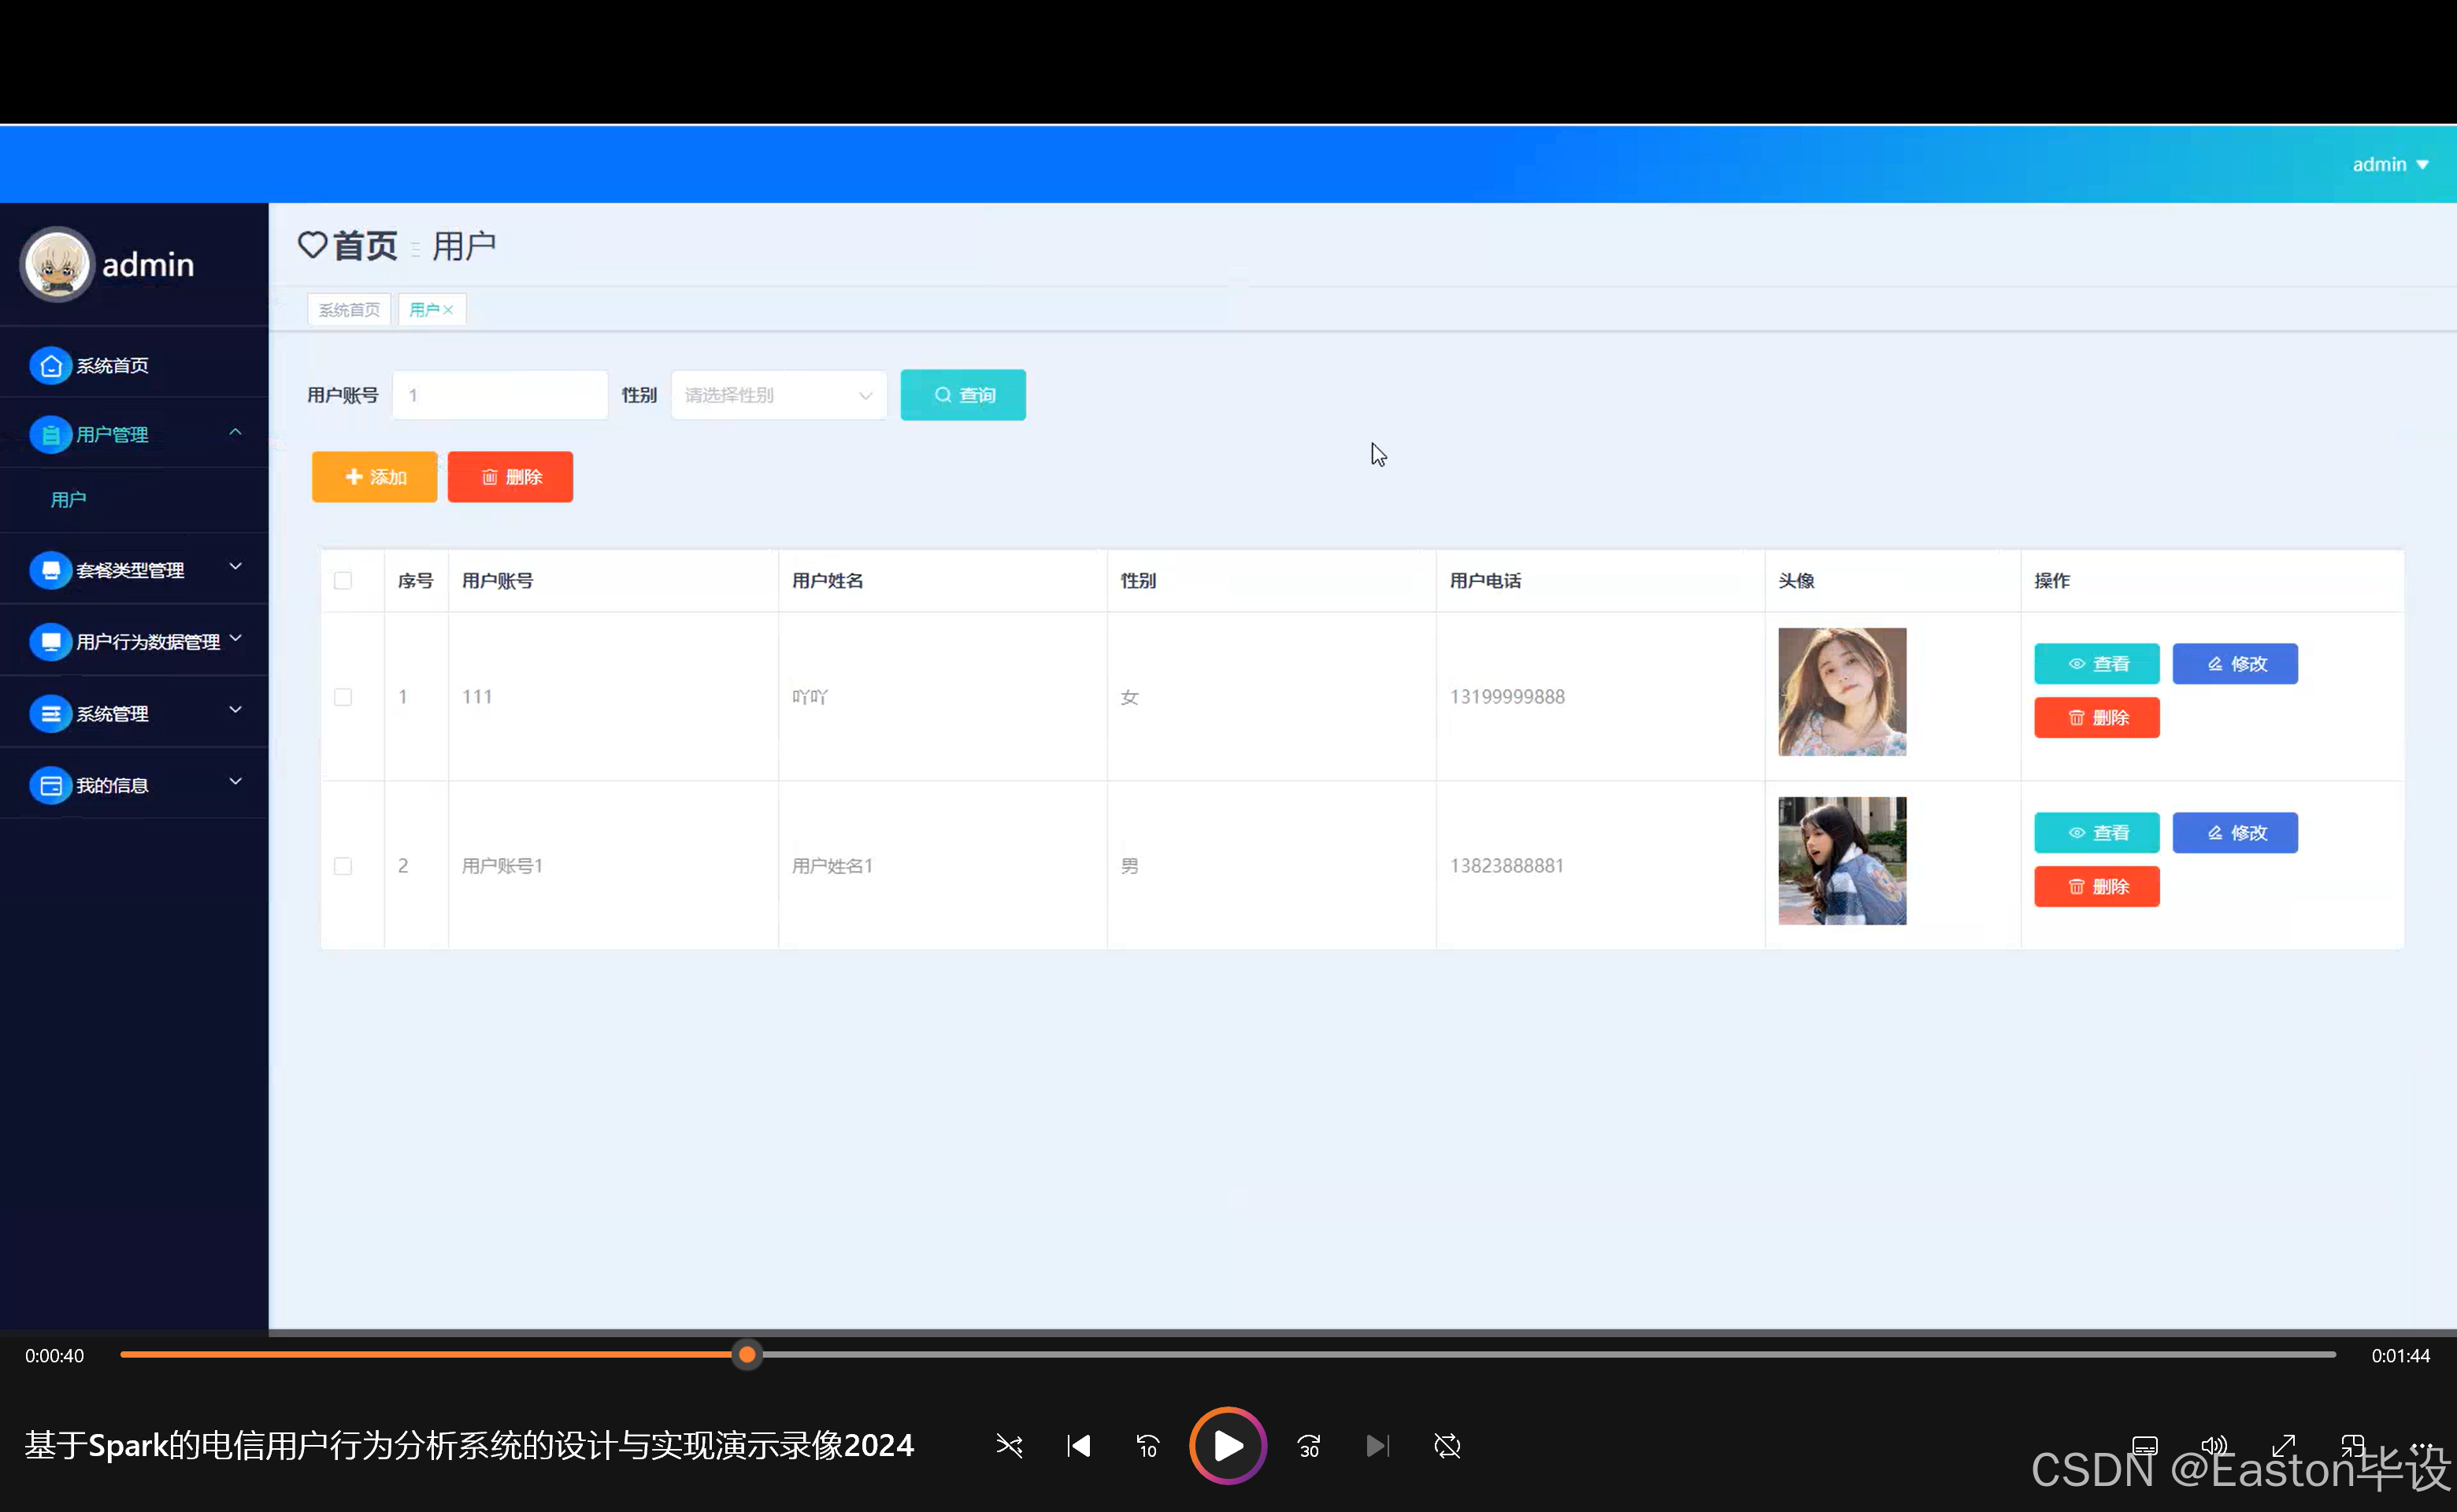
Task: Expand the 套餐类型管理 chevron
Action: pyautogui.click(x=235, y=567)
